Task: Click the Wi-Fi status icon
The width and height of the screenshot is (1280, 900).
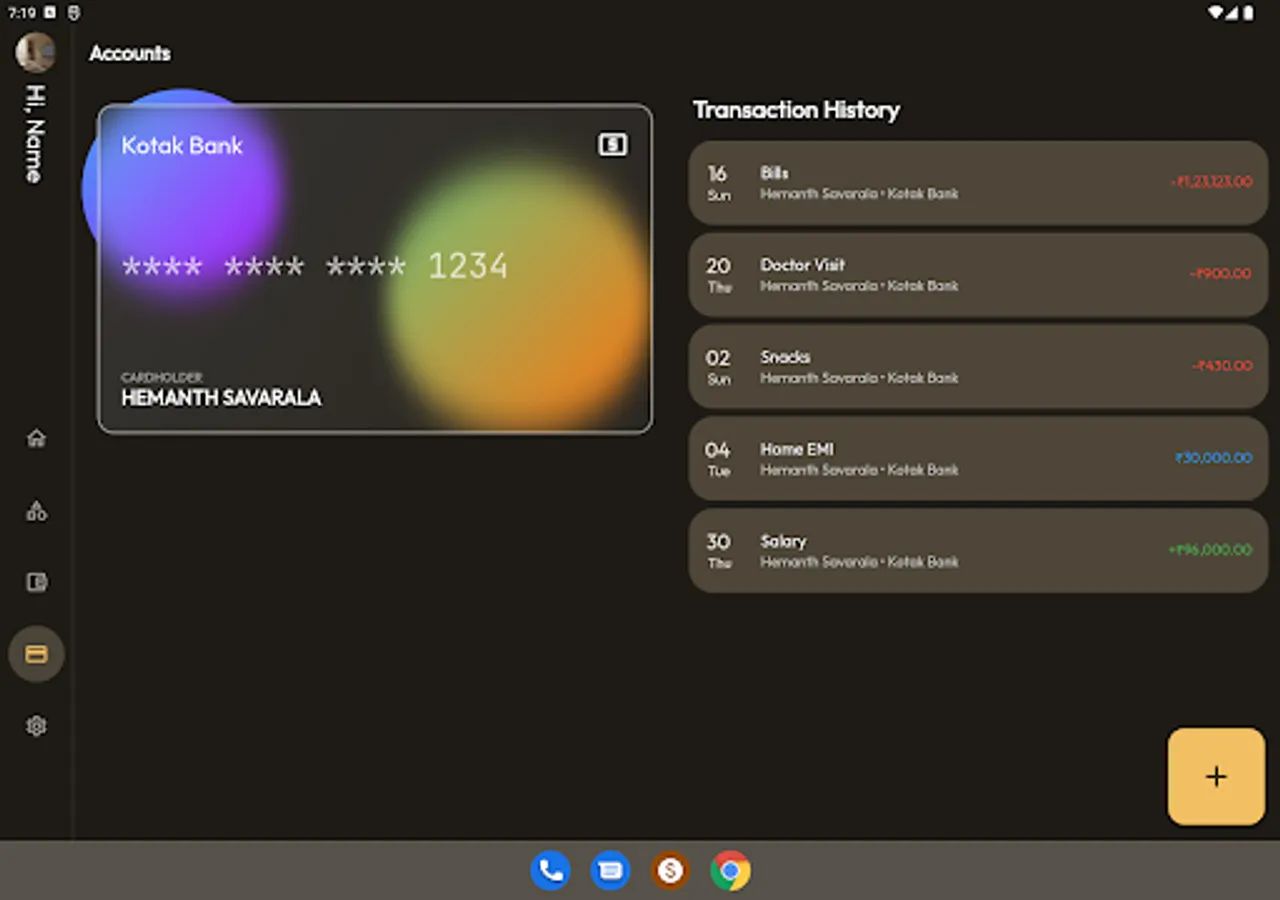Action: pyautogui.click(x=1216, y=13)
